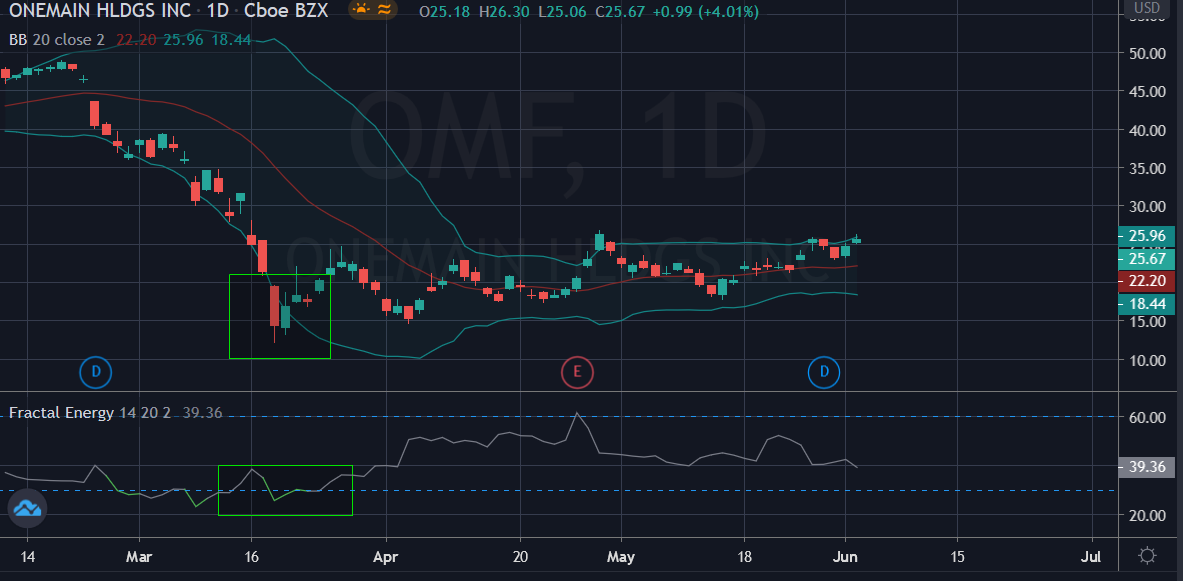Image resolution: width=1183 pixels, height=581 pixels.
Task: Click the 18 date label on time axis
Action: [745, 558]
